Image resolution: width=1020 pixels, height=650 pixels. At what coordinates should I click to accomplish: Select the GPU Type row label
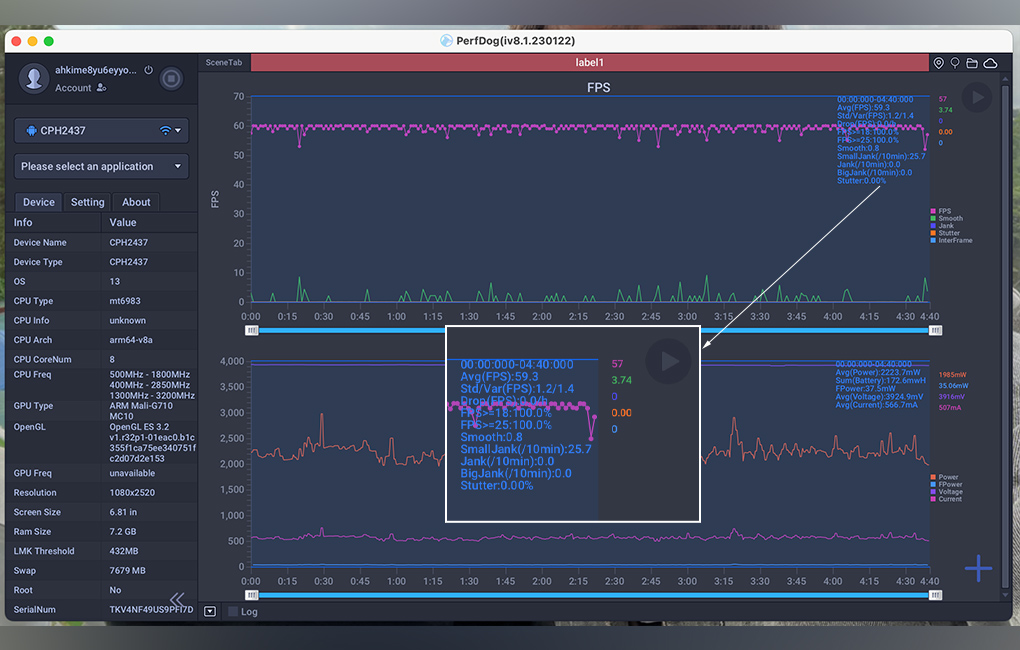pyautogui.click(x=33, y=406)
